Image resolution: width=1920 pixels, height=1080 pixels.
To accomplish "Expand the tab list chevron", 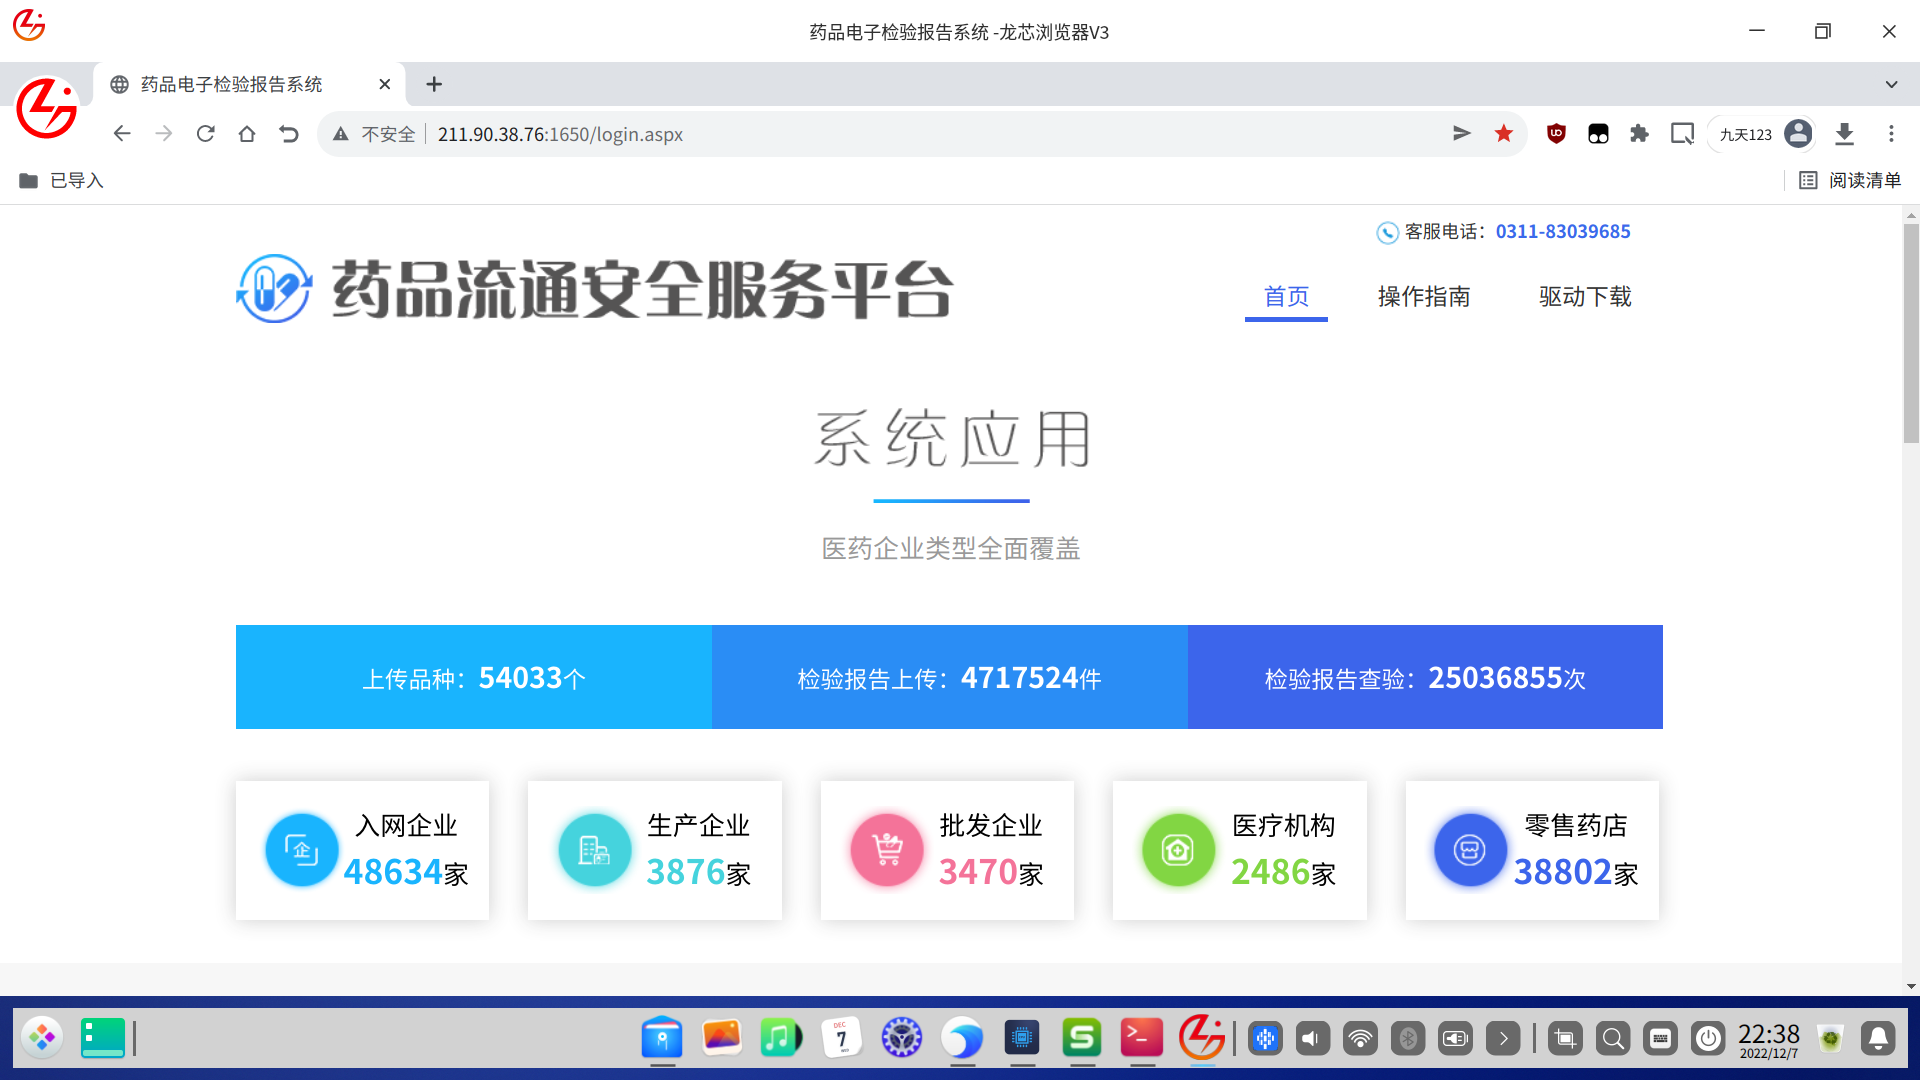I will click(x=1891, y=84).
